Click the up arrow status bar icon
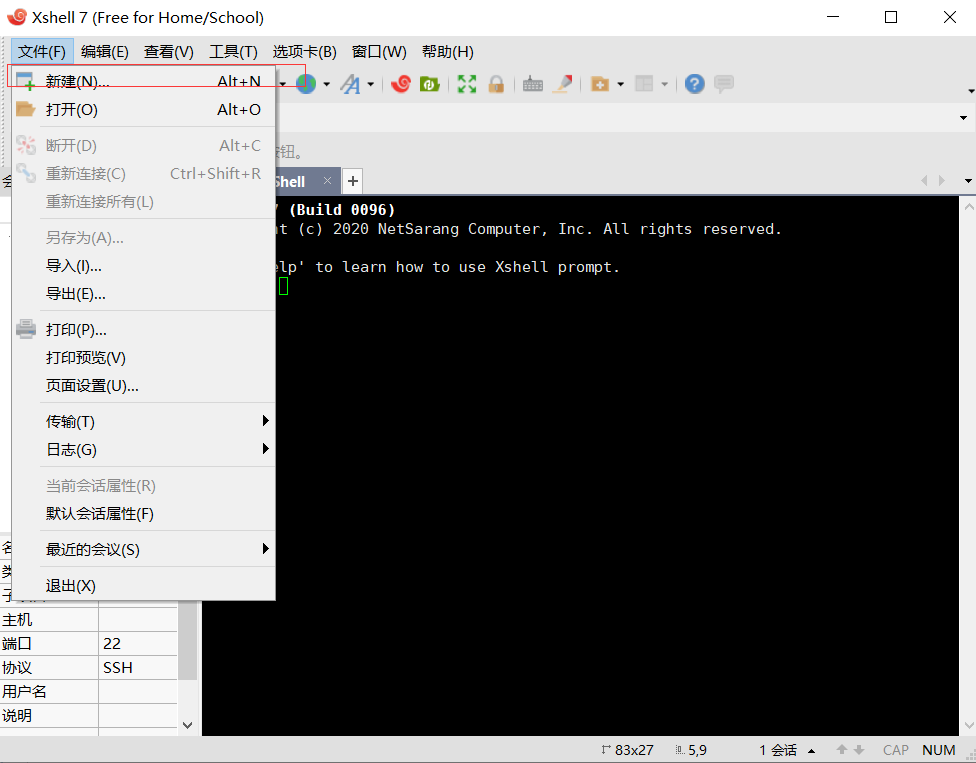 [842, 750]
